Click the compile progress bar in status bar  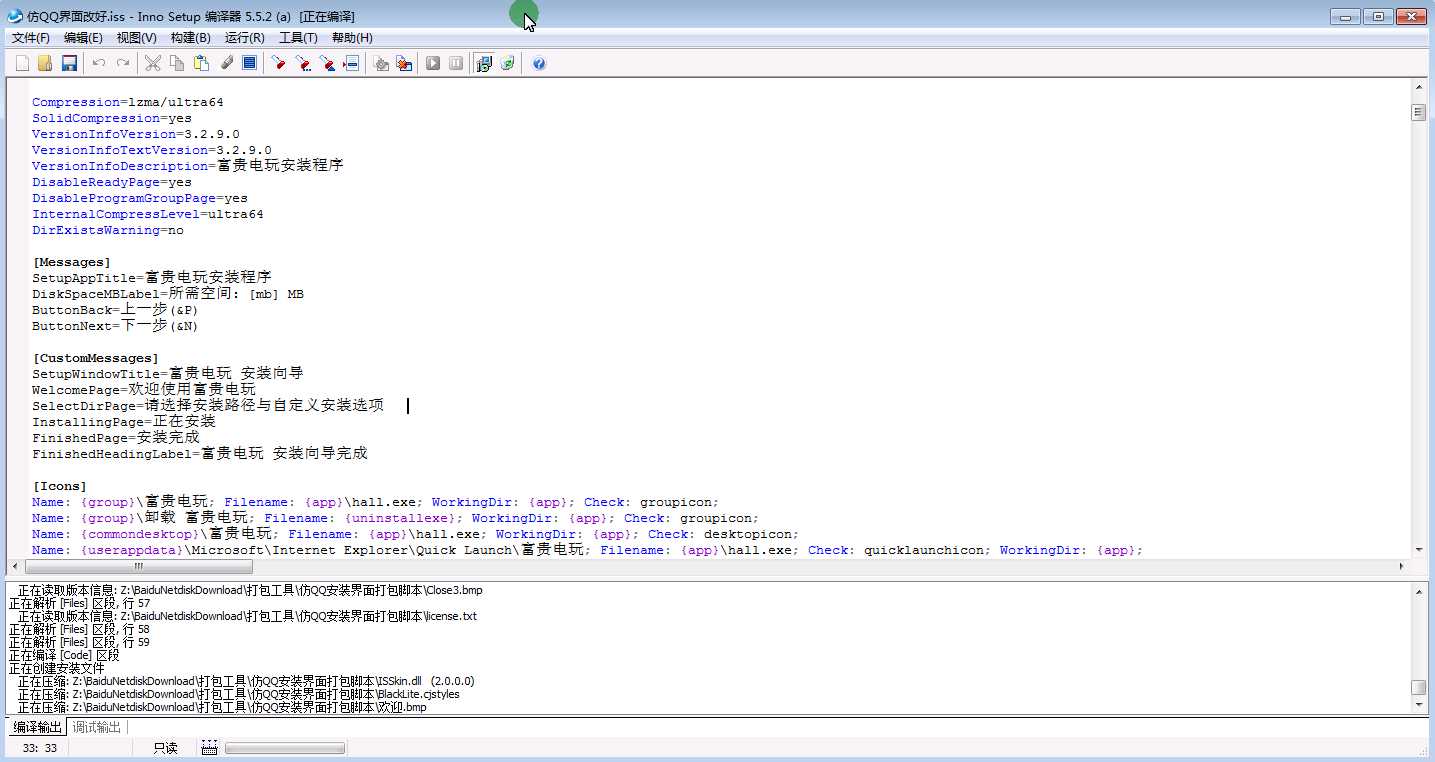pyautogui.click(x=285, y=748)
